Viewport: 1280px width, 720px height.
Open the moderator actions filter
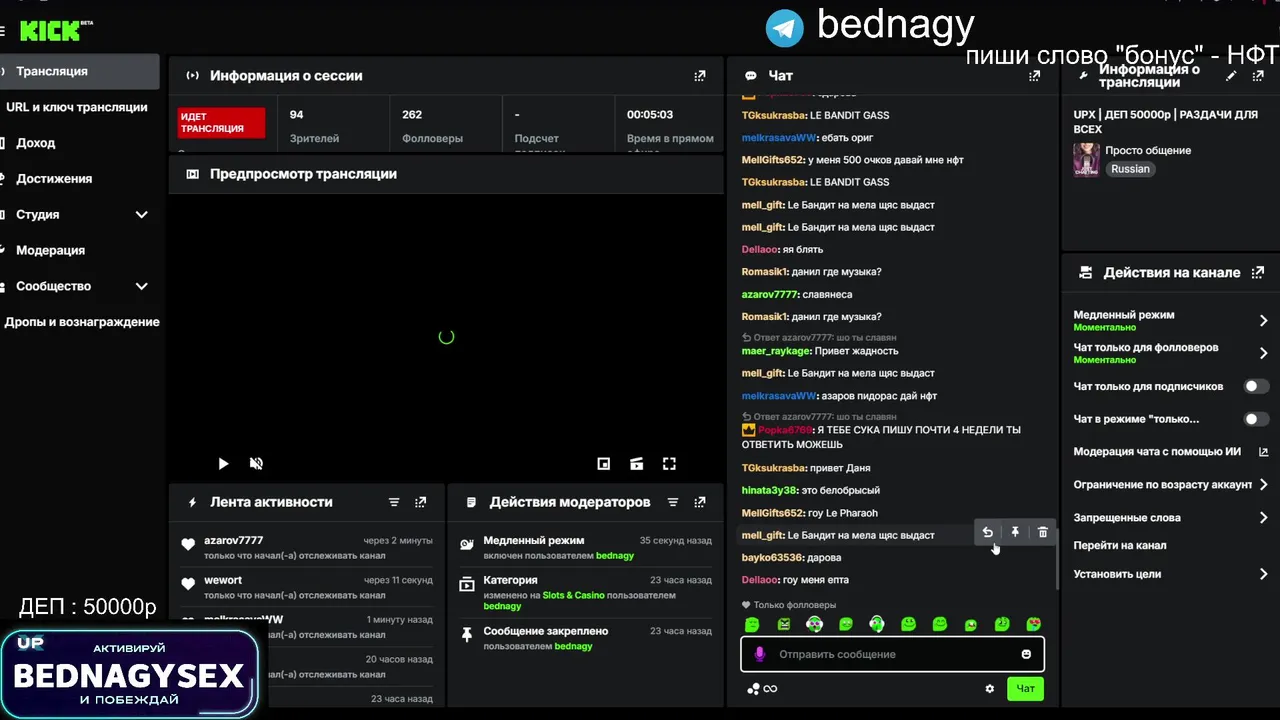pyautogui.click(x=673, y=502)
